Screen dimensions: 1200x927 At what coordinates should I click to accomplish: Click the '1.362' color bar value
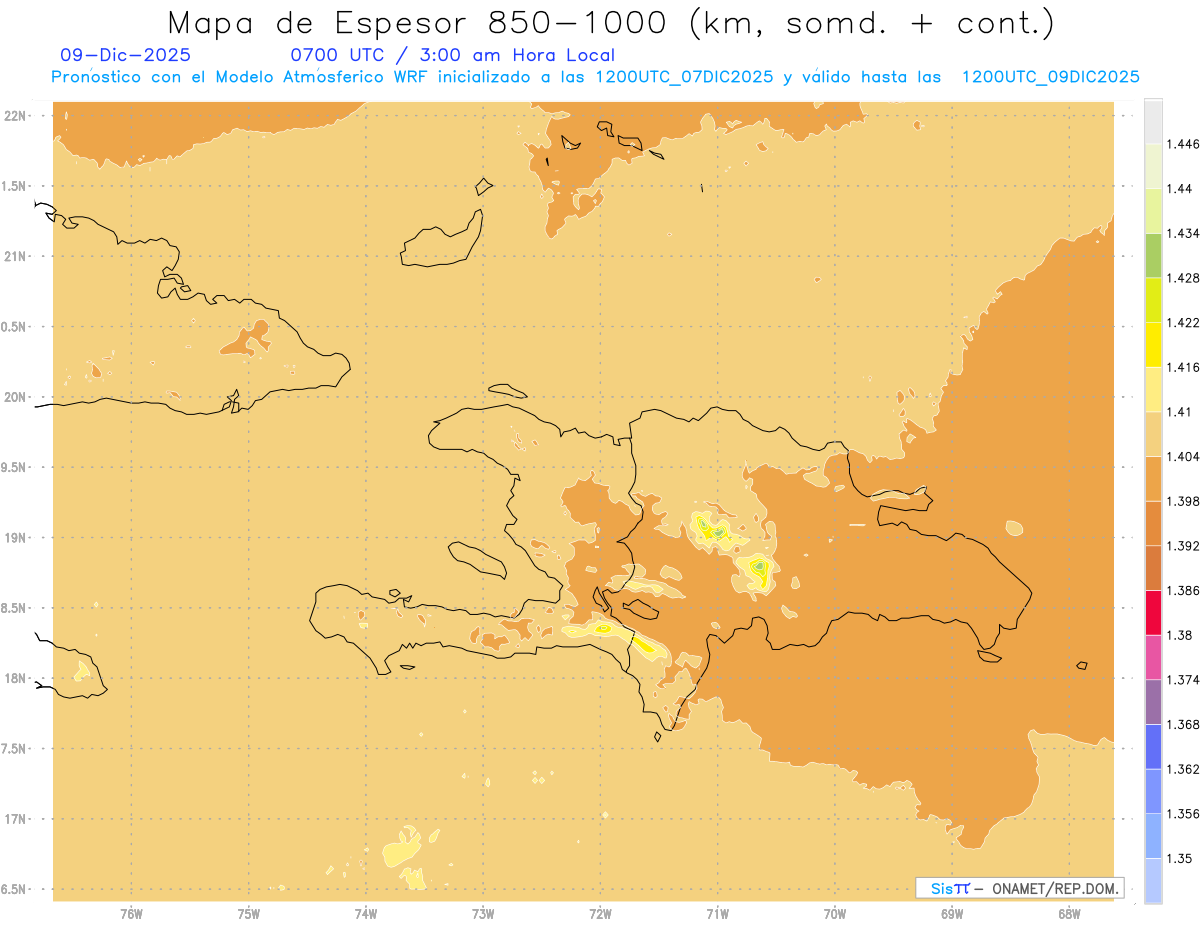coord(1183,769)
